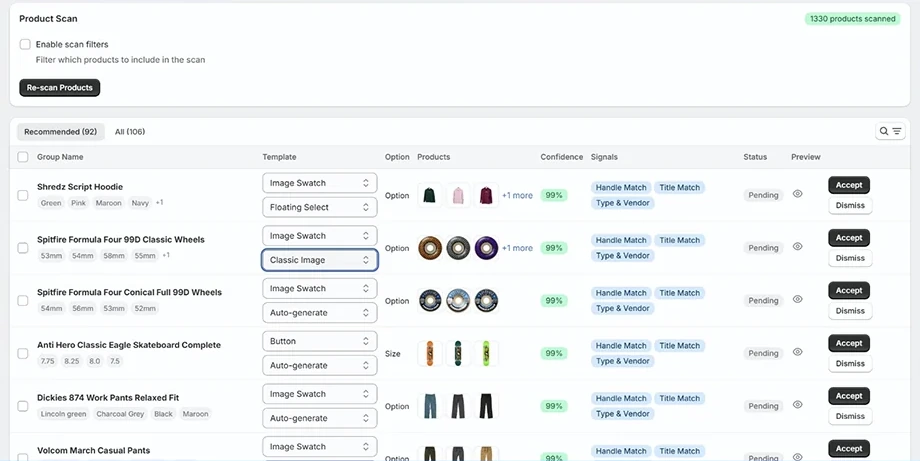Accept the Shredz Script Hoodie group
Viewport: 920px width, 461px height.
(x=849, y=185)
